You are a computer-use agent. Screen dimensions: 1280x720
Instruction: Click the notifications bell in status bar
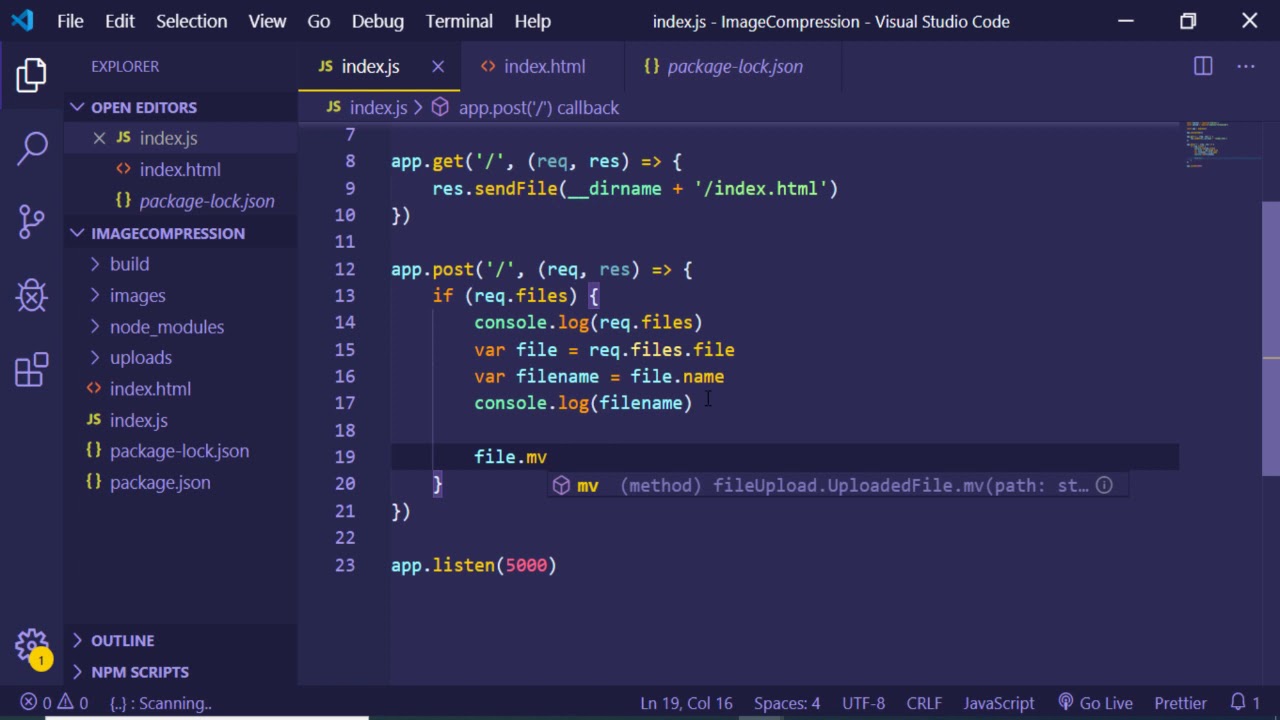point(1238,703)
